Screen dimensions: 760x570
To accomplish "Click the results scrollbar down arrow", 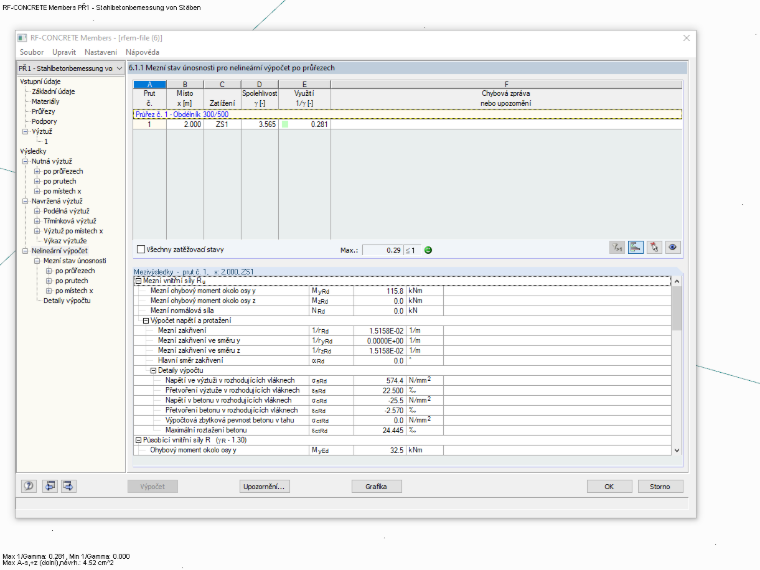I will click(x=677, y=450).
